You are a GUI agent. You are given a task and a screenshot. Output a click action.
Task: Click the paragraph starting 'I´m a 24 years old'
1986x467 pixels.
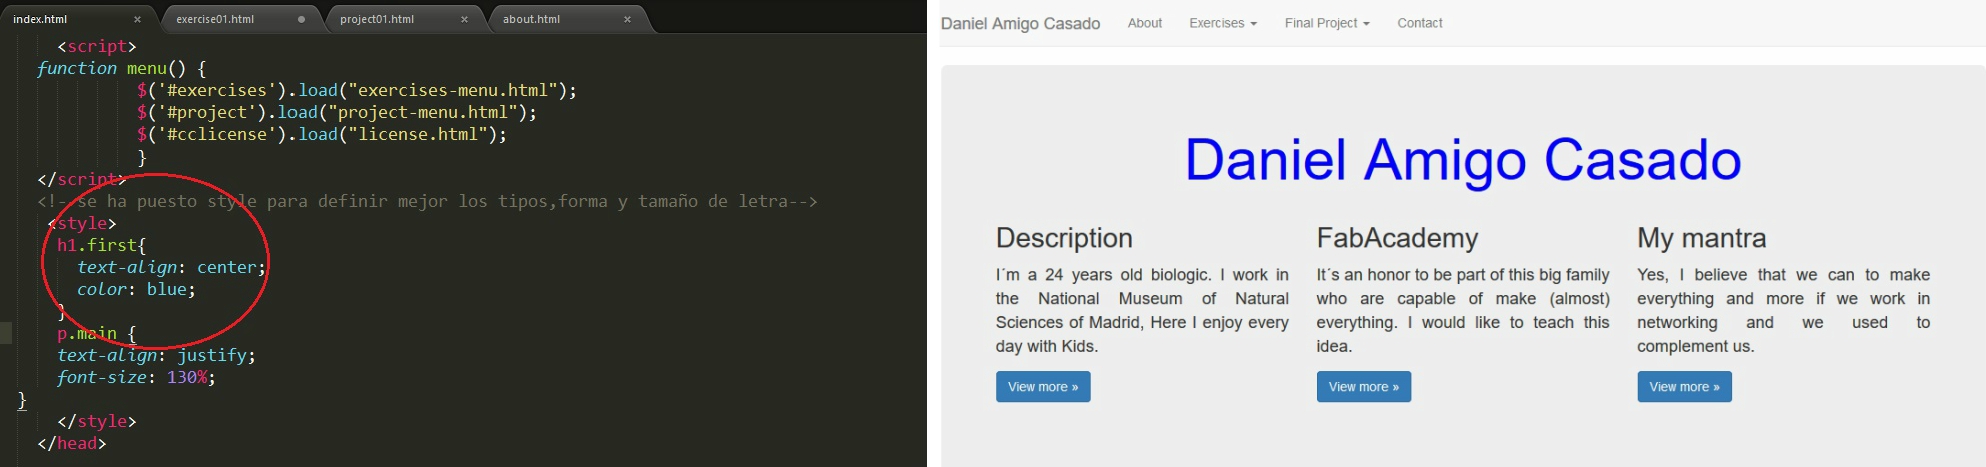point(1142,310)
